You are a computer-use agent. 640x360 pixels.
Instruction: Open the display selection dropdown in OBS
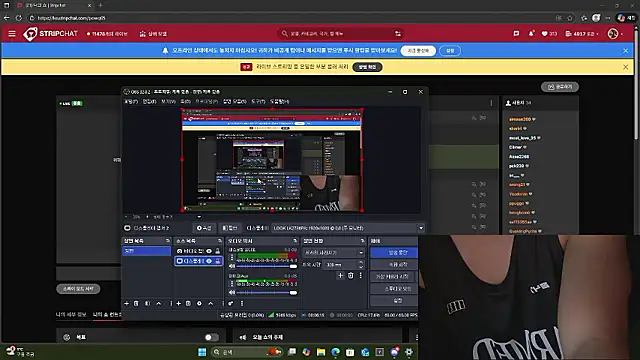348,228
